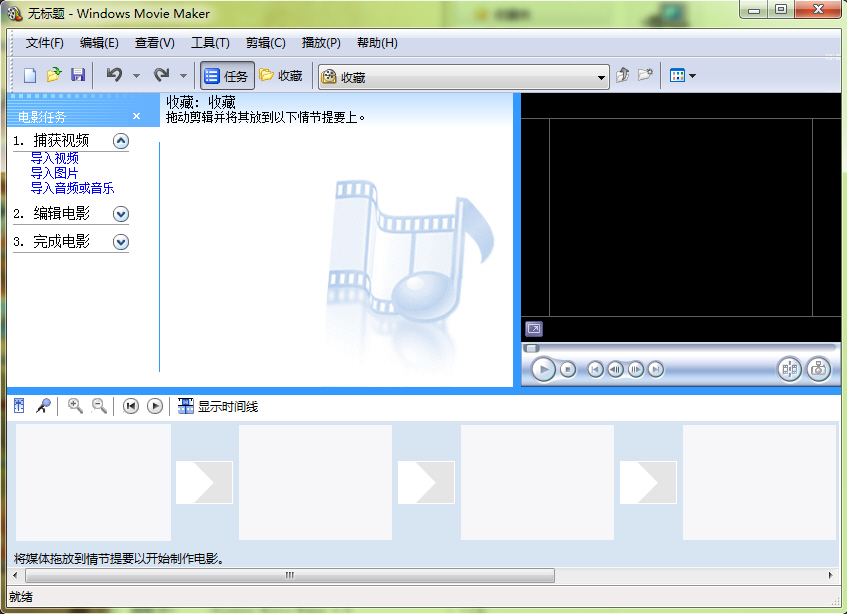Take a picture with the camera icon
The image size is (847, 614).
819,369
